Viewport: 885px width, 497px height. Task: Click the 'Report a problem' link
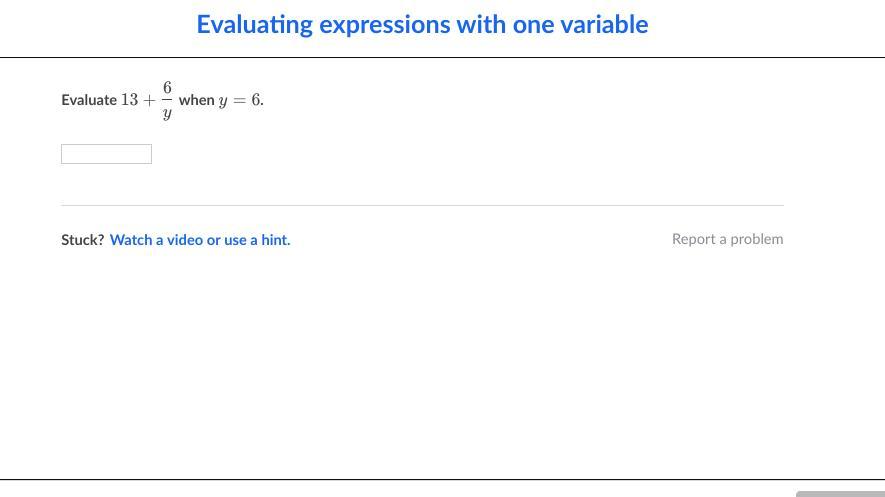pos(727,239)
